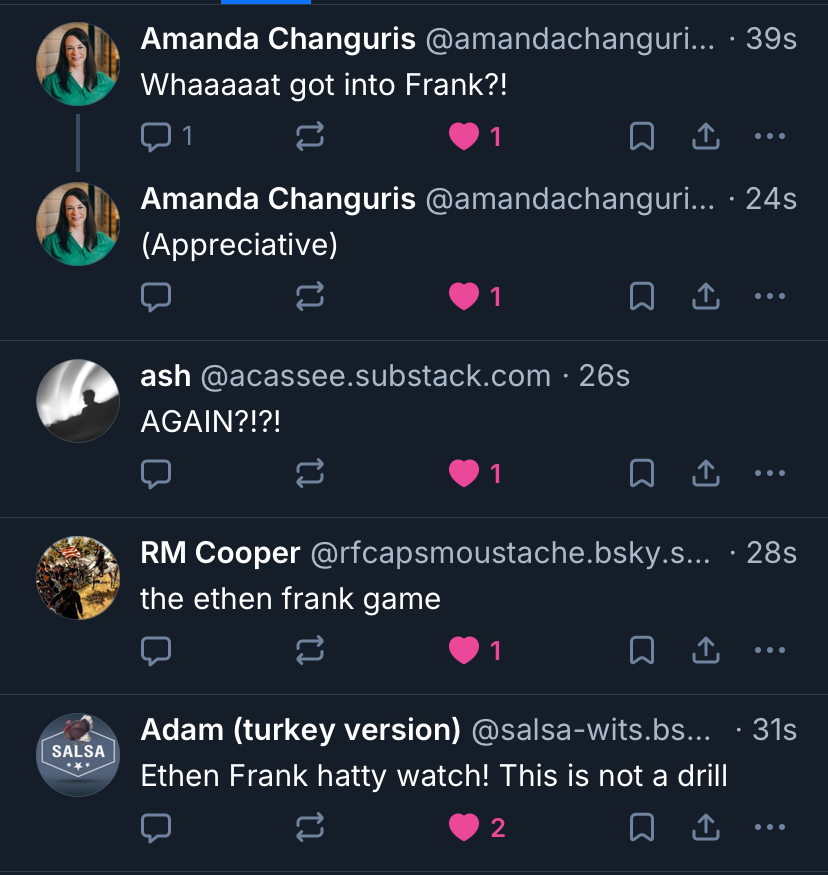Reply to RM Cooper's post

coord(157,651)
